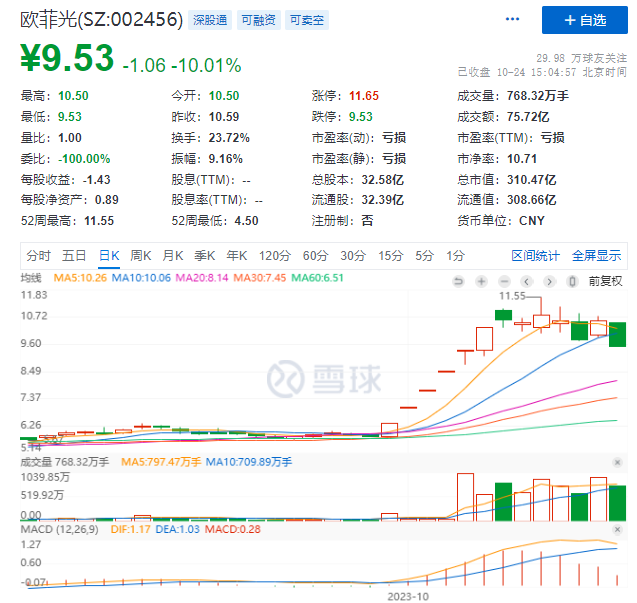Click the current price ¥9.53

[67, 58]
